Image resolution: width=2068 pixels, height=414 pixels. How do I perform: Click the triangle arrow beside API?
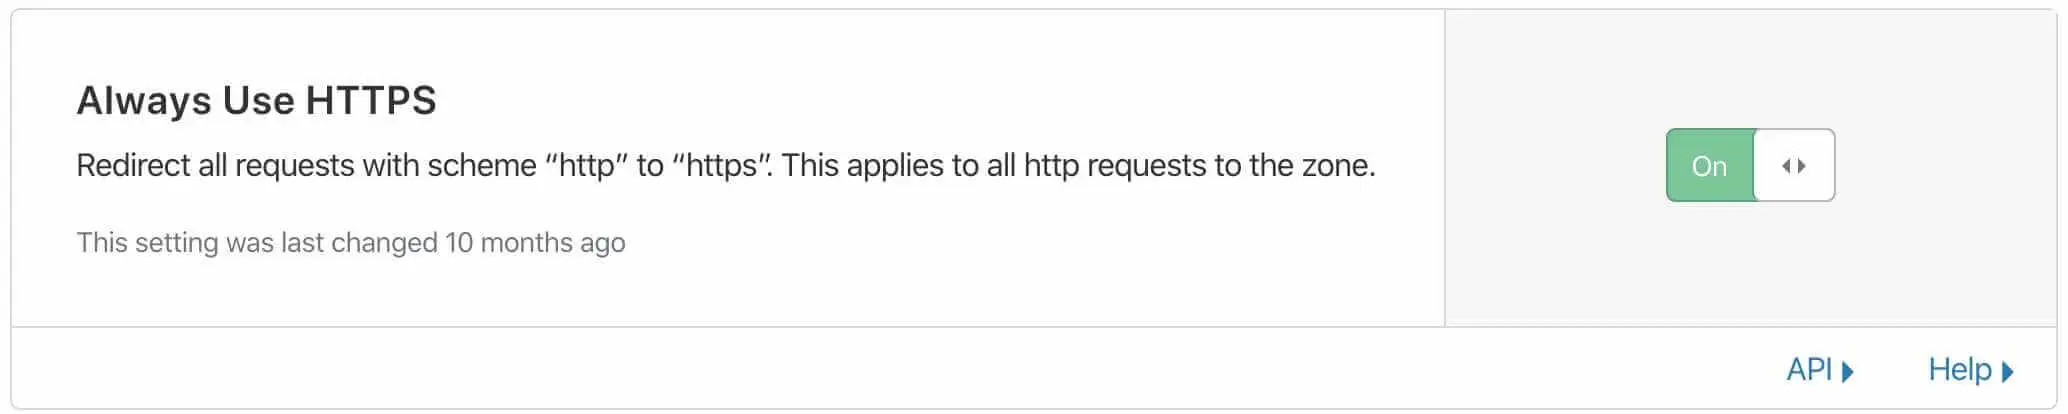click(x=1848, y=371)
